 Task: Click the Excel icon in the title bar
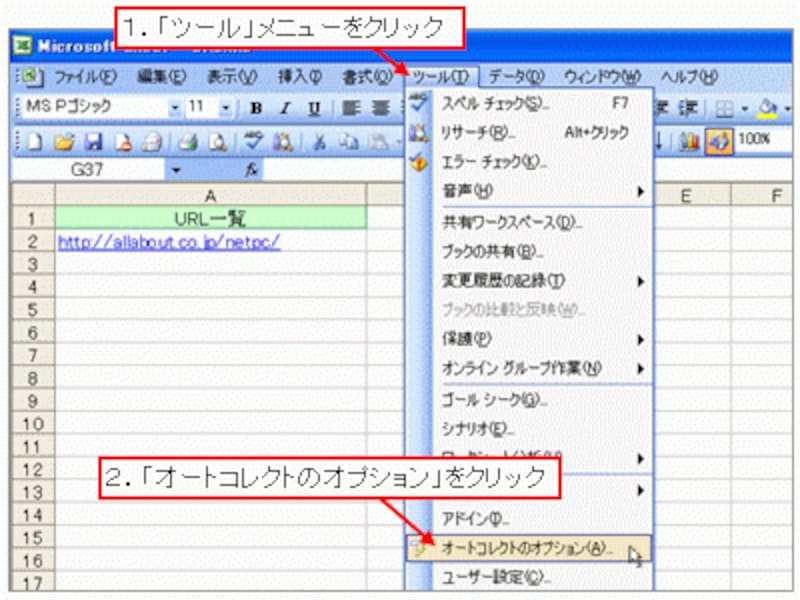[22, 45]
